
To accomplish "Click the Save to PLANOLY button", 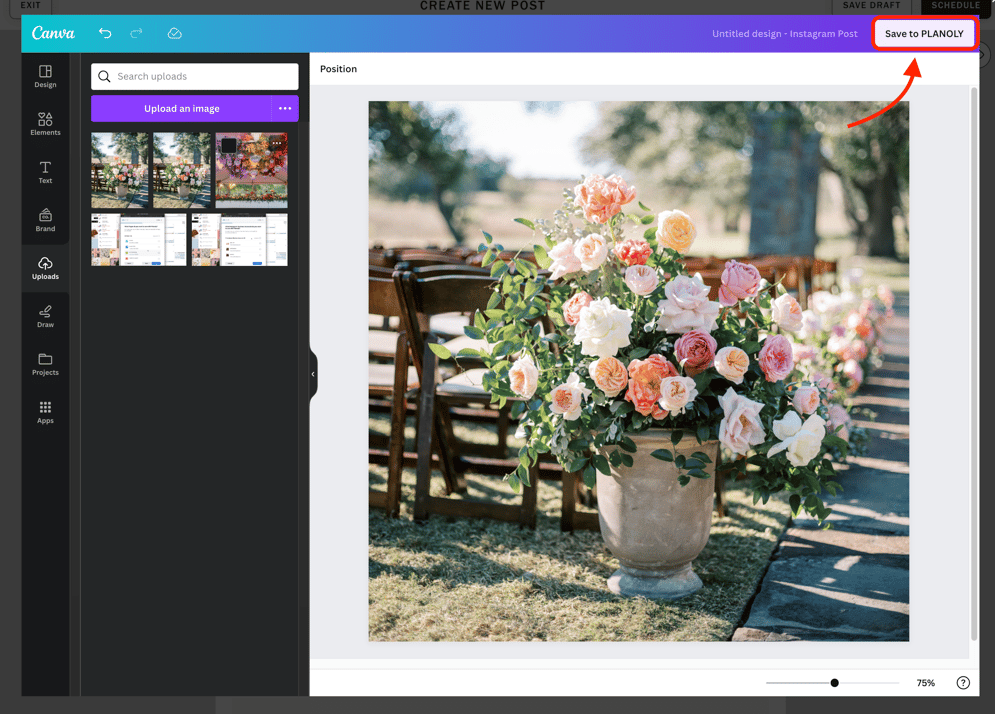I will (924, 33).
